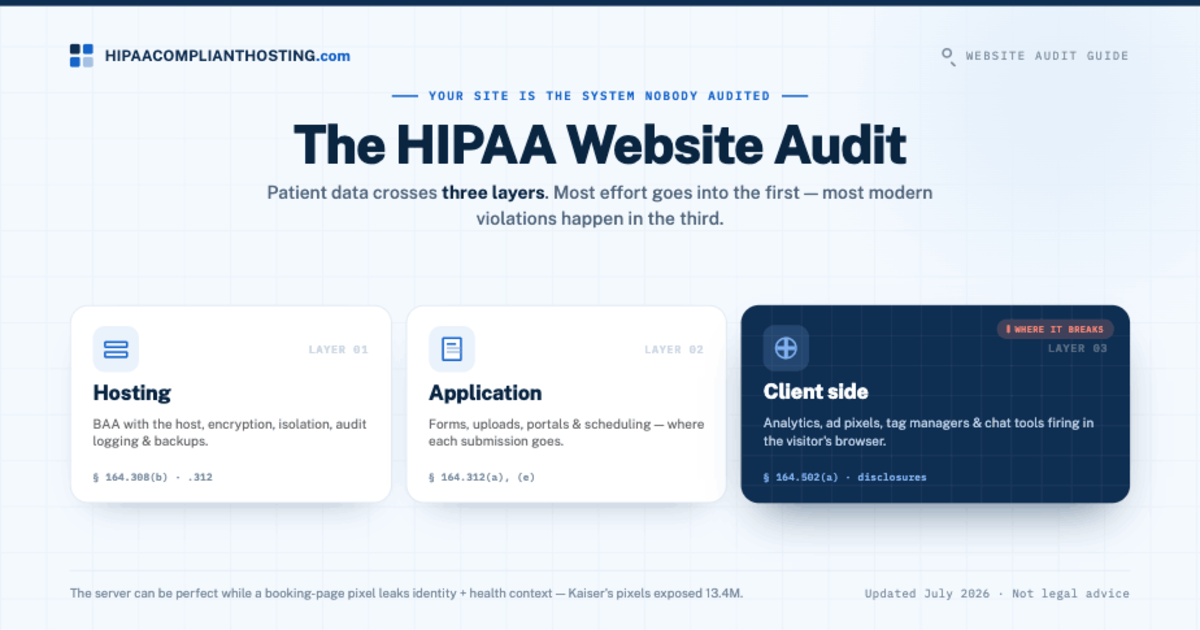The width and height of the screenshot is (1200, 630).
Task: Click the '§ 164.502(a) · disclosures' citation
Action: click(x=845, y=477)
